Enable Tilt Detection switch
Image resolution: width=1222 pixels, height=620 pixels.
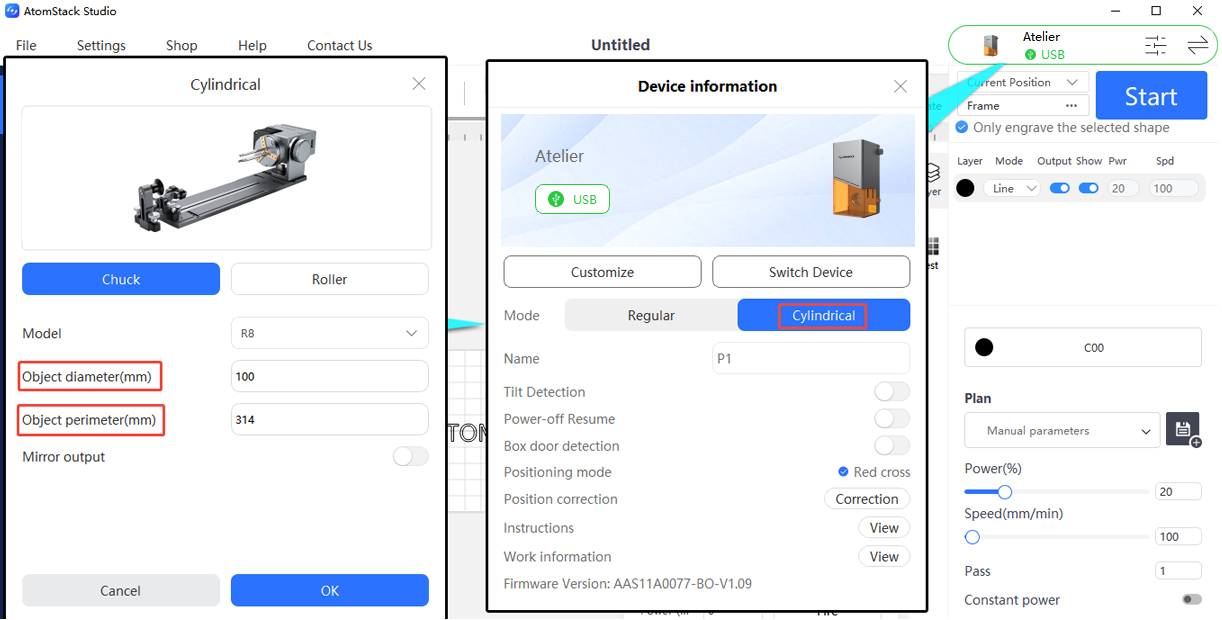[892, 392]
